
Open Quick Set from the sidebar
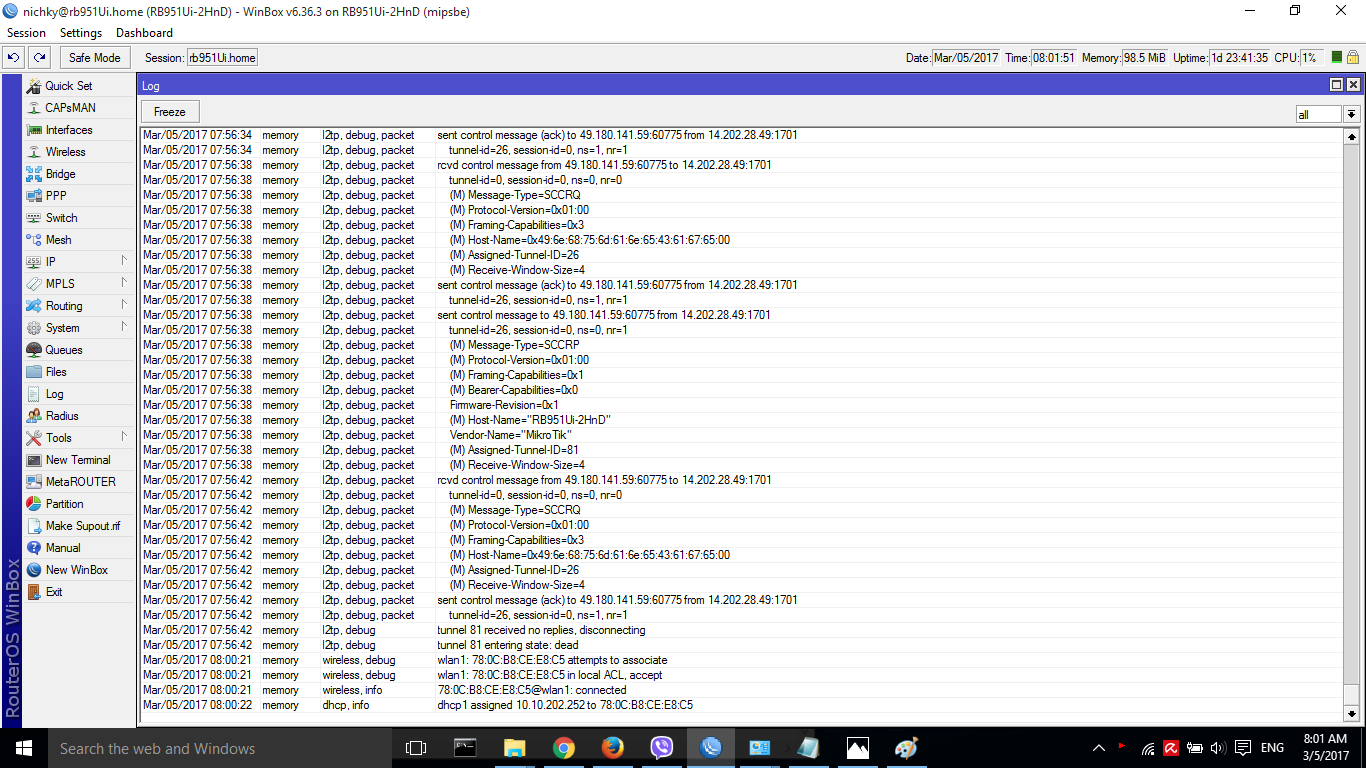coord(68,86)
